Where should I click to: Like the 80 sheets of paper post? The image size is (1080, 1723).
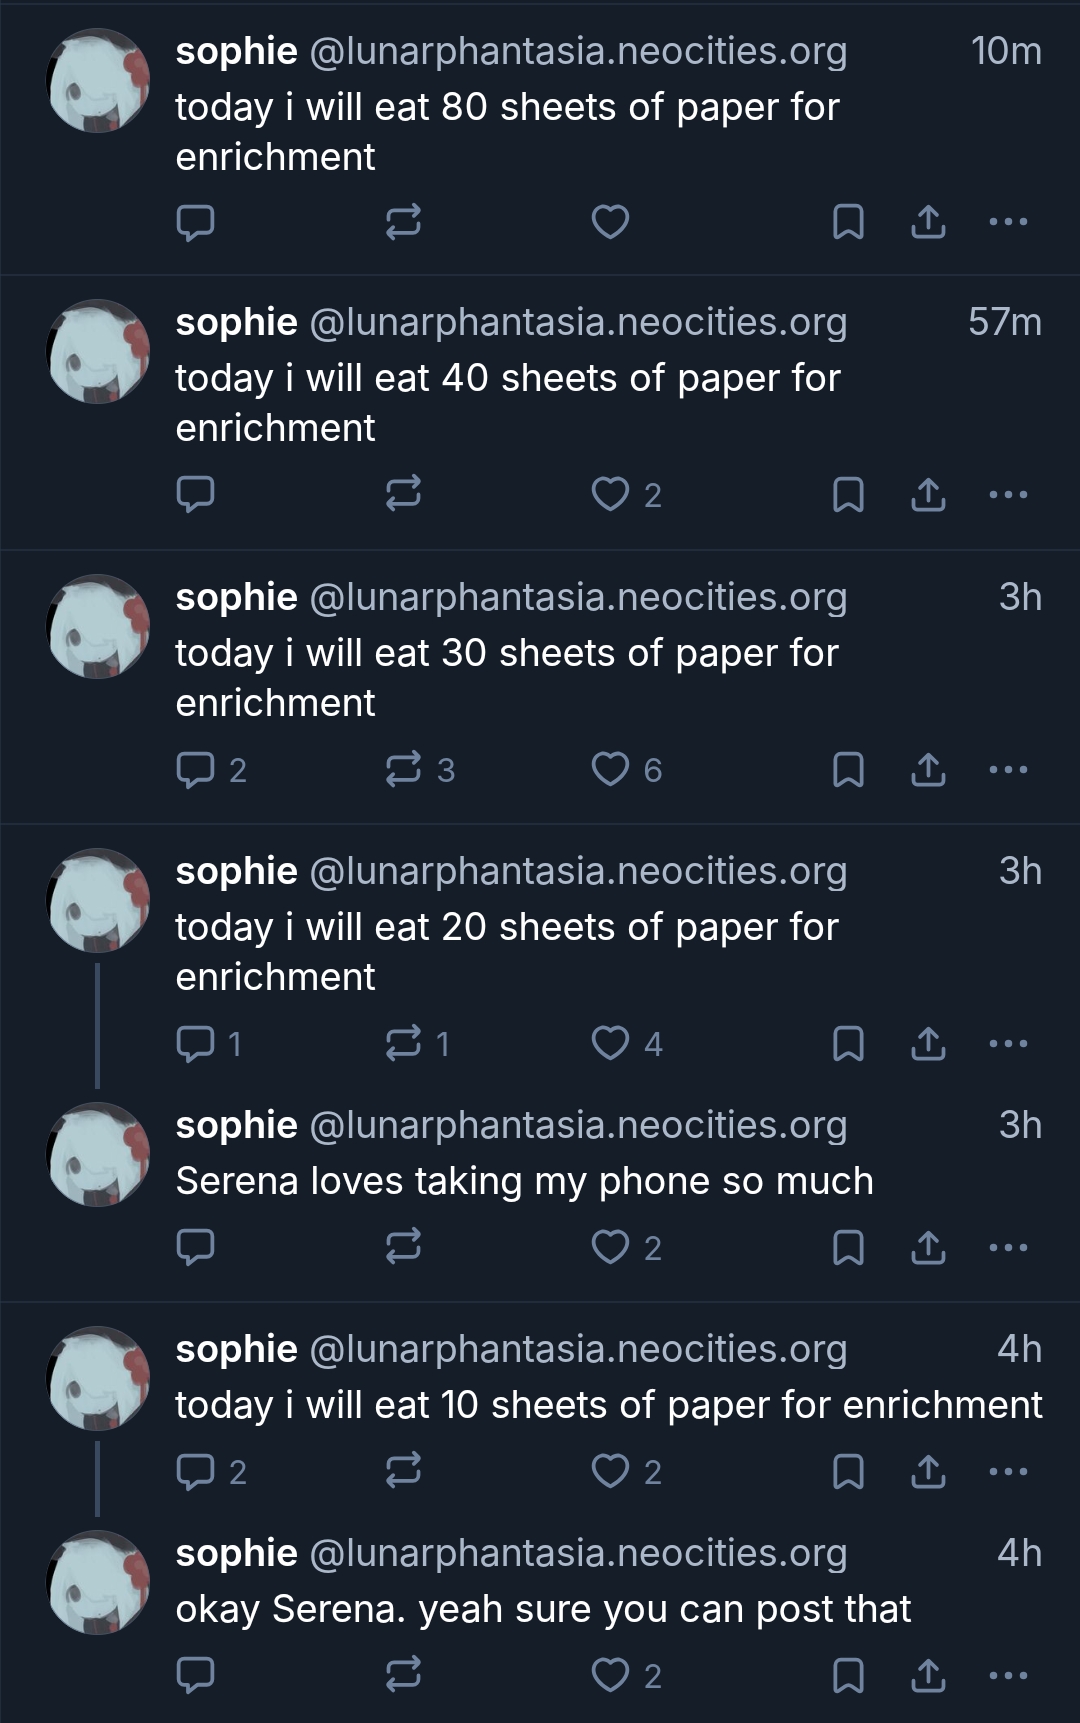point(610,222)
